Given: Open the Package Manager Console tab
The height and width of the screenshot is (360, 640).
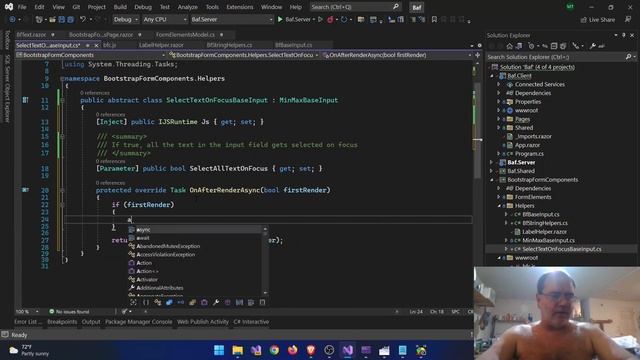Looking at the screenshot, I should pyautogui.click(x=138, y=322).
